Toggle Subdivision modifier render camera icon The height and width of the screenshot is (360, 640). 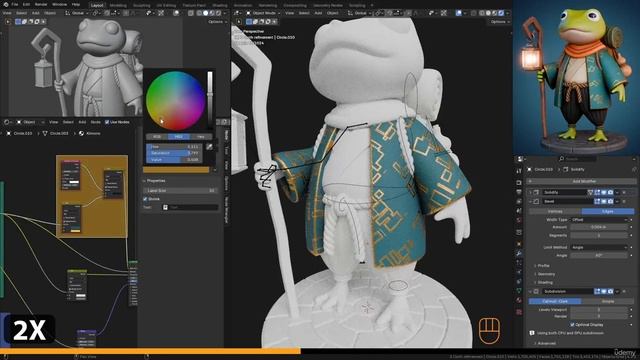coord(610,291)
